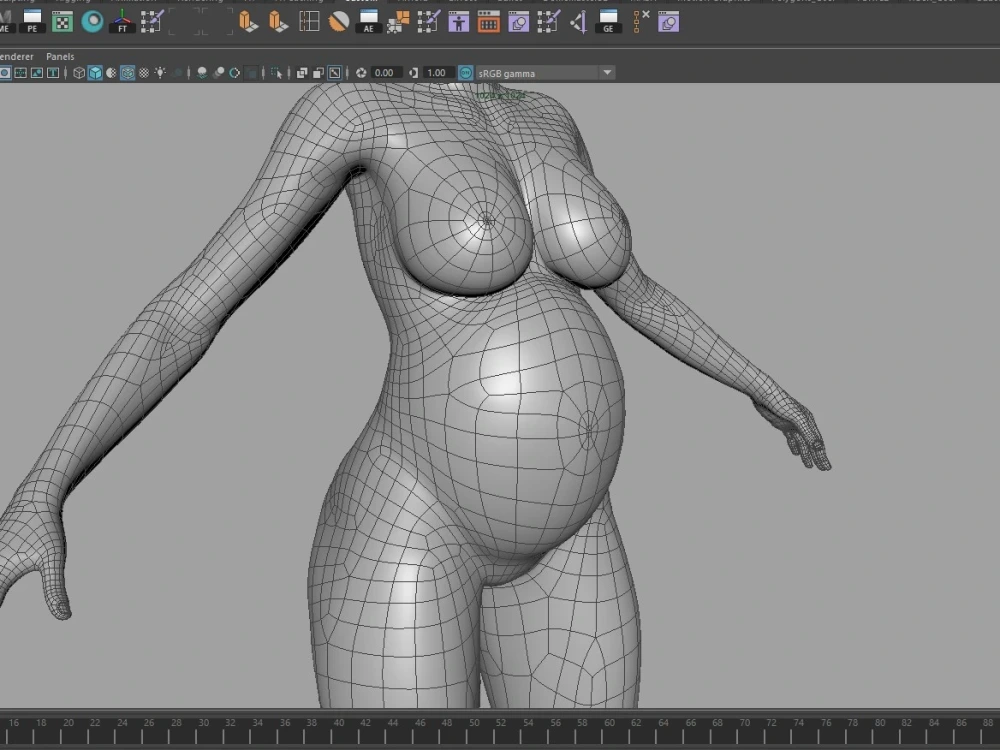
Task: Toggle use all lights bulb icon
Action: point(160,73)
